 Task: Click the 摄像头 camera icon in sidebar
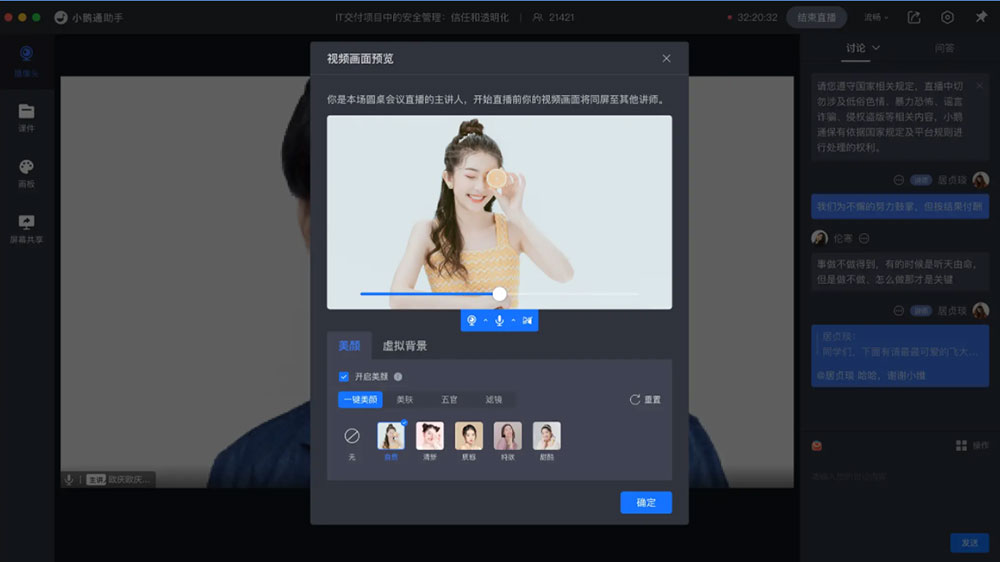click(26, 58)
